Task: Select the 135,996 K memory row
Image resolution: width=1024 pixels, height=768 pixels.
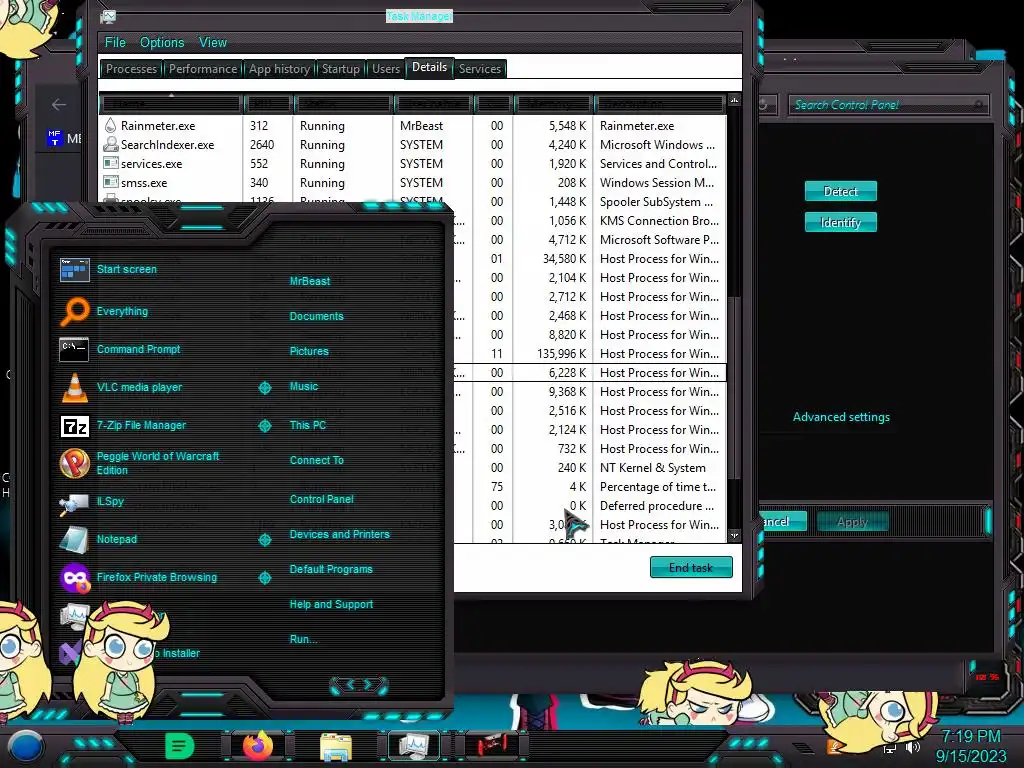Action: [590, 353]
